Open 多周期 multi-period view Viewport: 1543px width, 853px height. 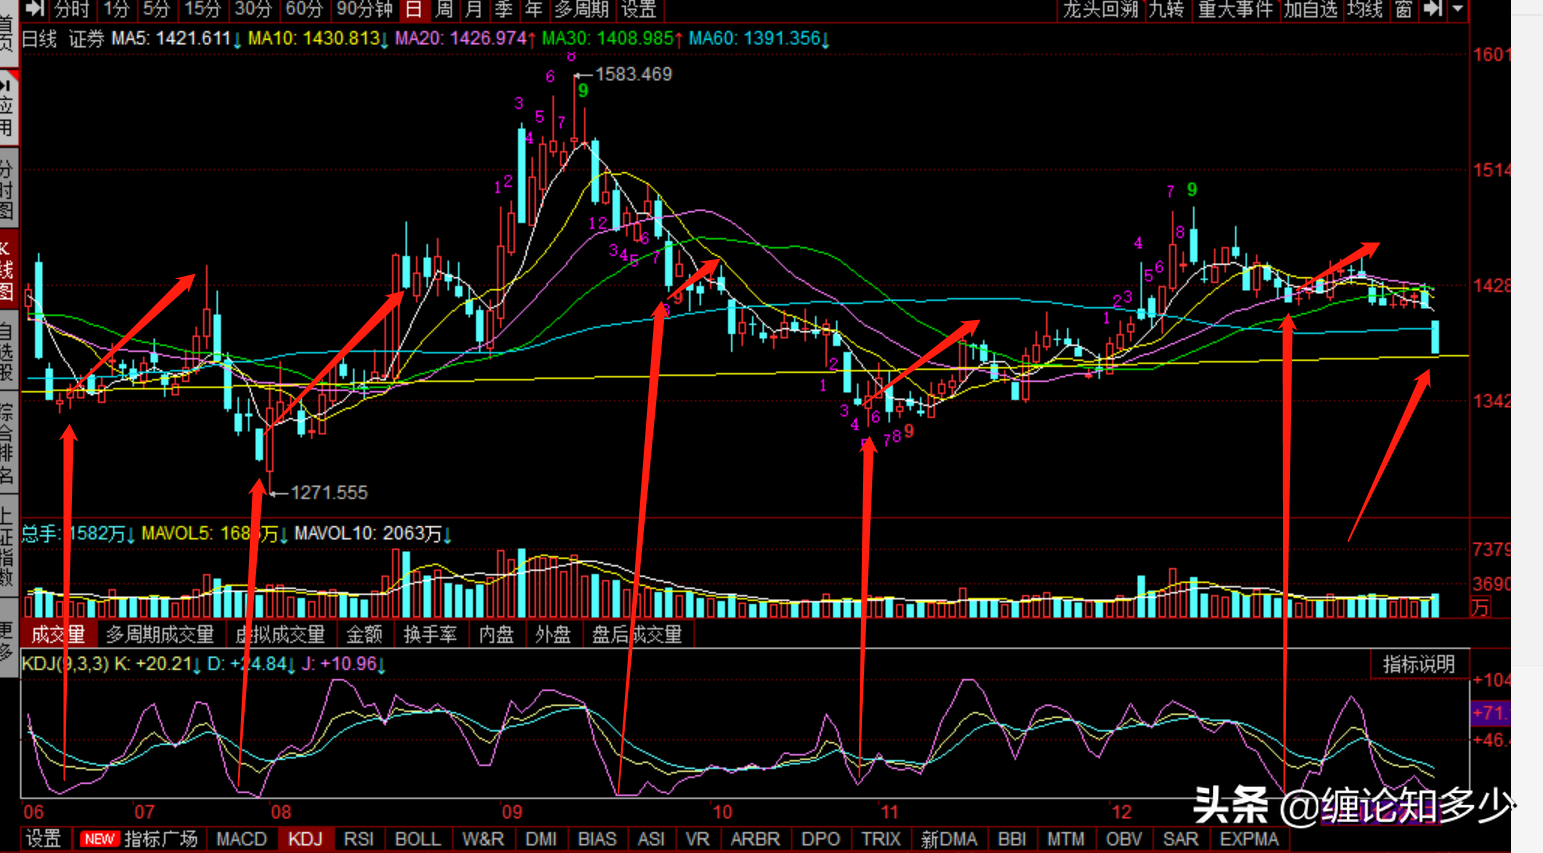[x=581, y=9]
